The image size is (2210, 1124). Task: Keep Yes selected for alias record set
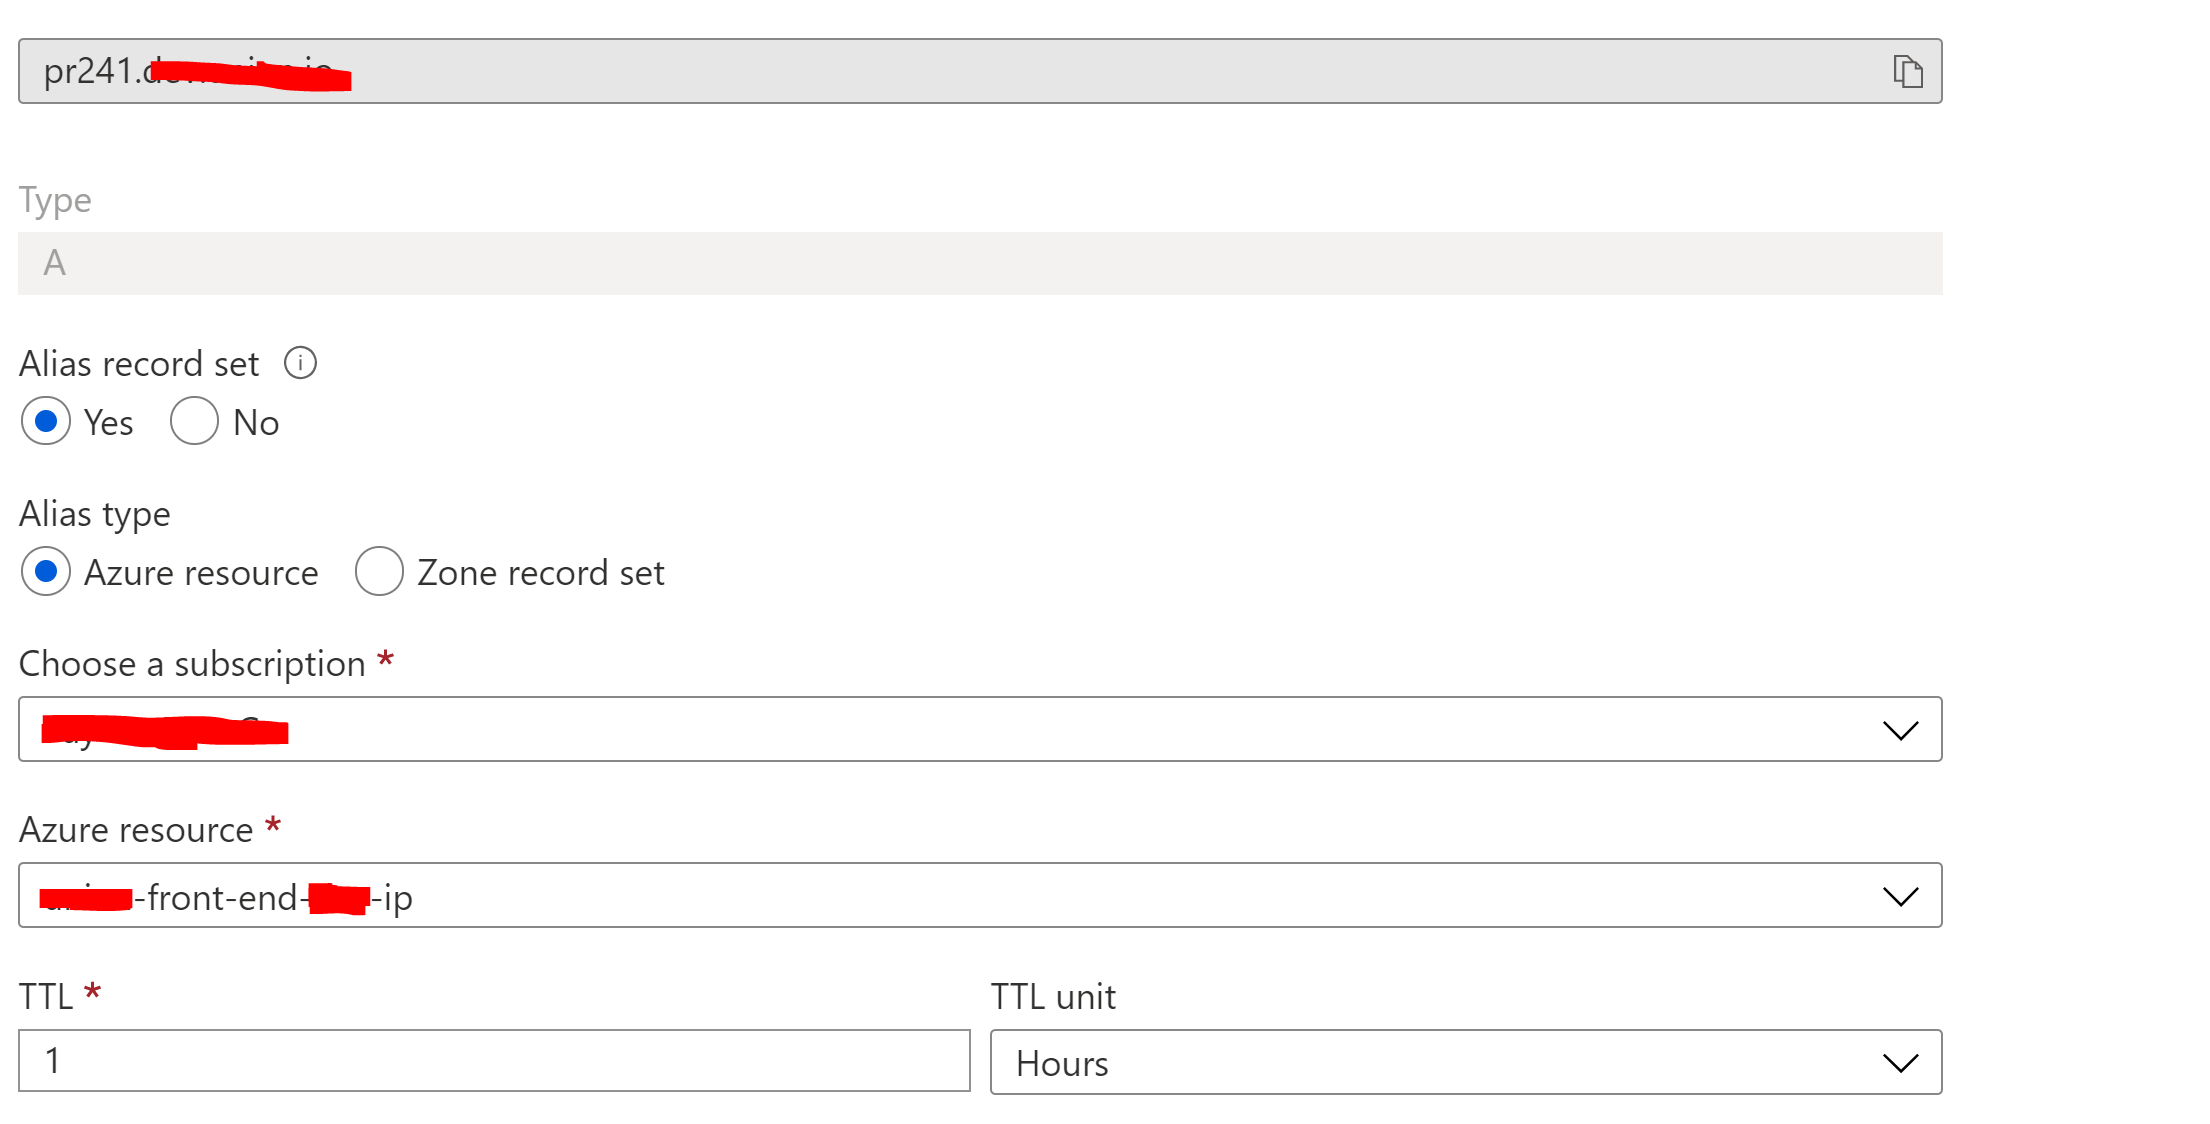click(46, 421)
